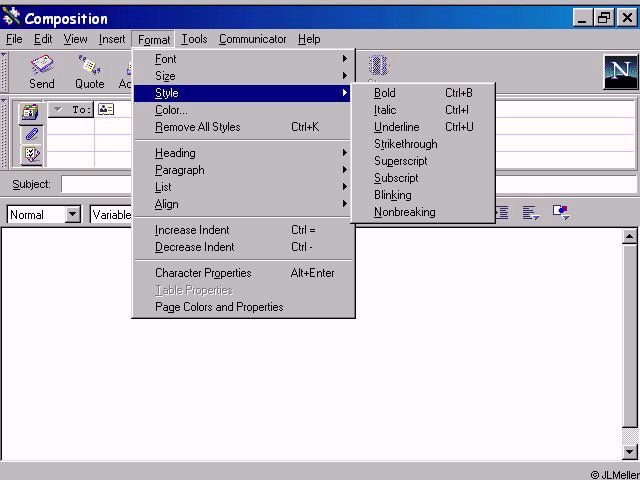Open Page Colors and Properties
Image resolution: width=640 pixels, height=480 pixels.
point(243,307)
